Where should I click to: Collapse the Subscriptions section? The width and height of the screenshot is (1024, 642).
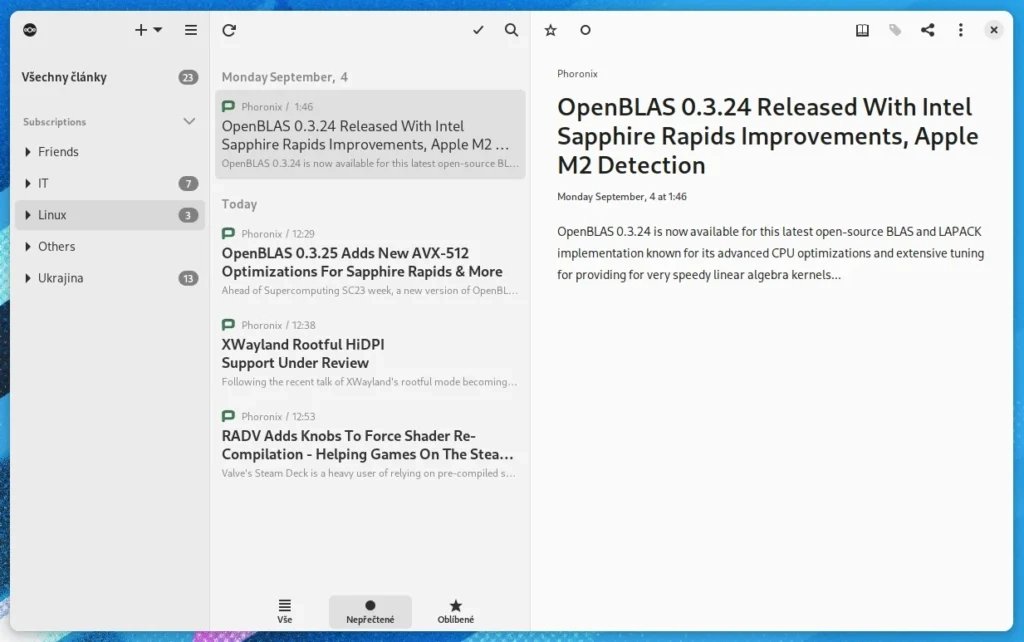pos(190,121)
